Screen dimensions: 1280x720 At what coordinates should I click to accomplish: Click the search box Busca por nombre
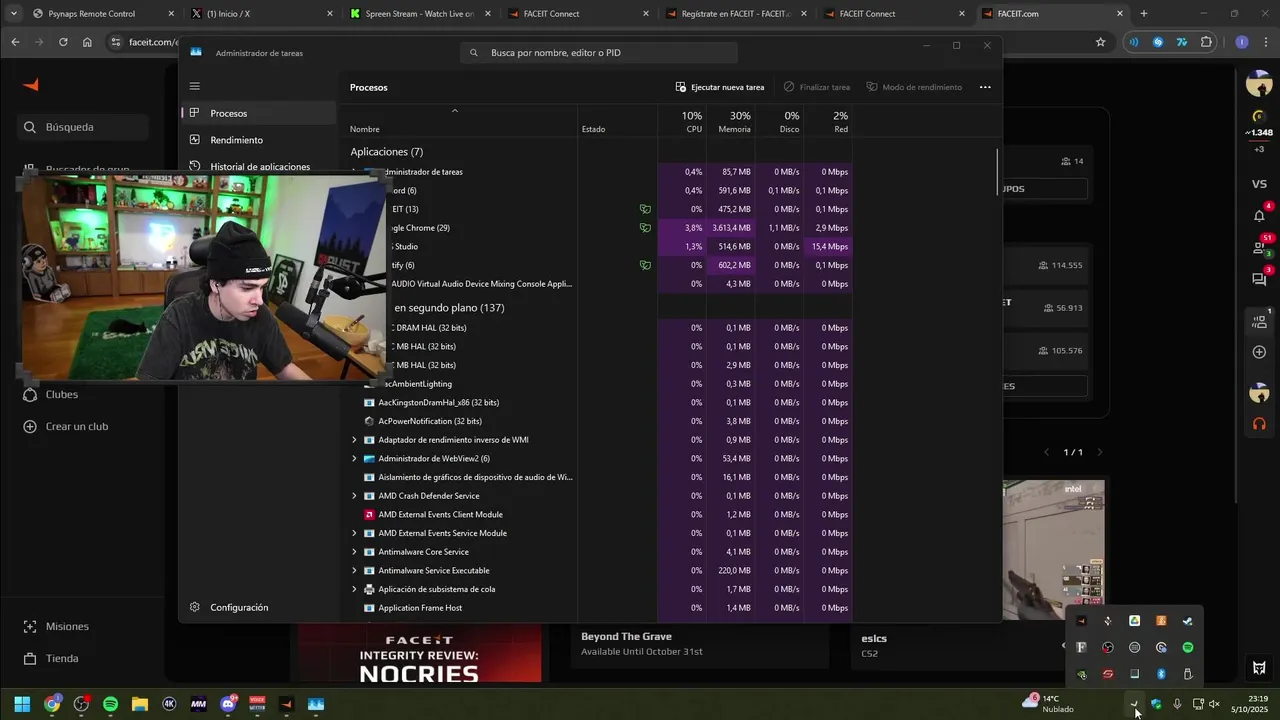pyautogui.click(x=599, y=52)
